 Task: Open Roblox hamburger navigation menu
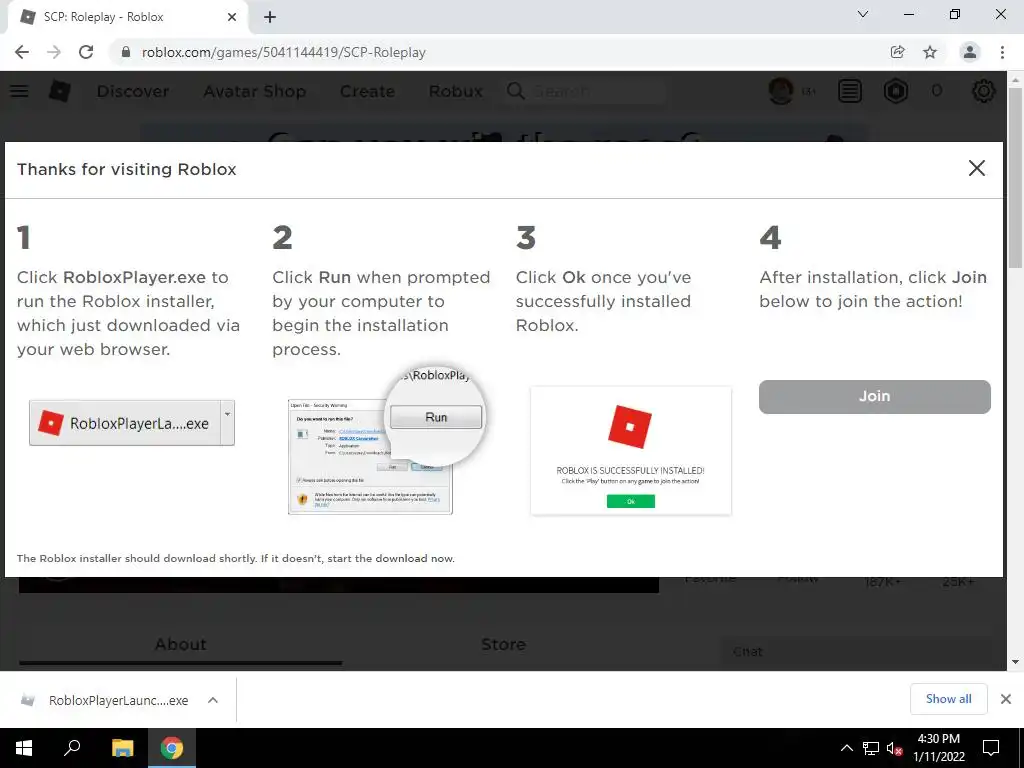(19, 91)
